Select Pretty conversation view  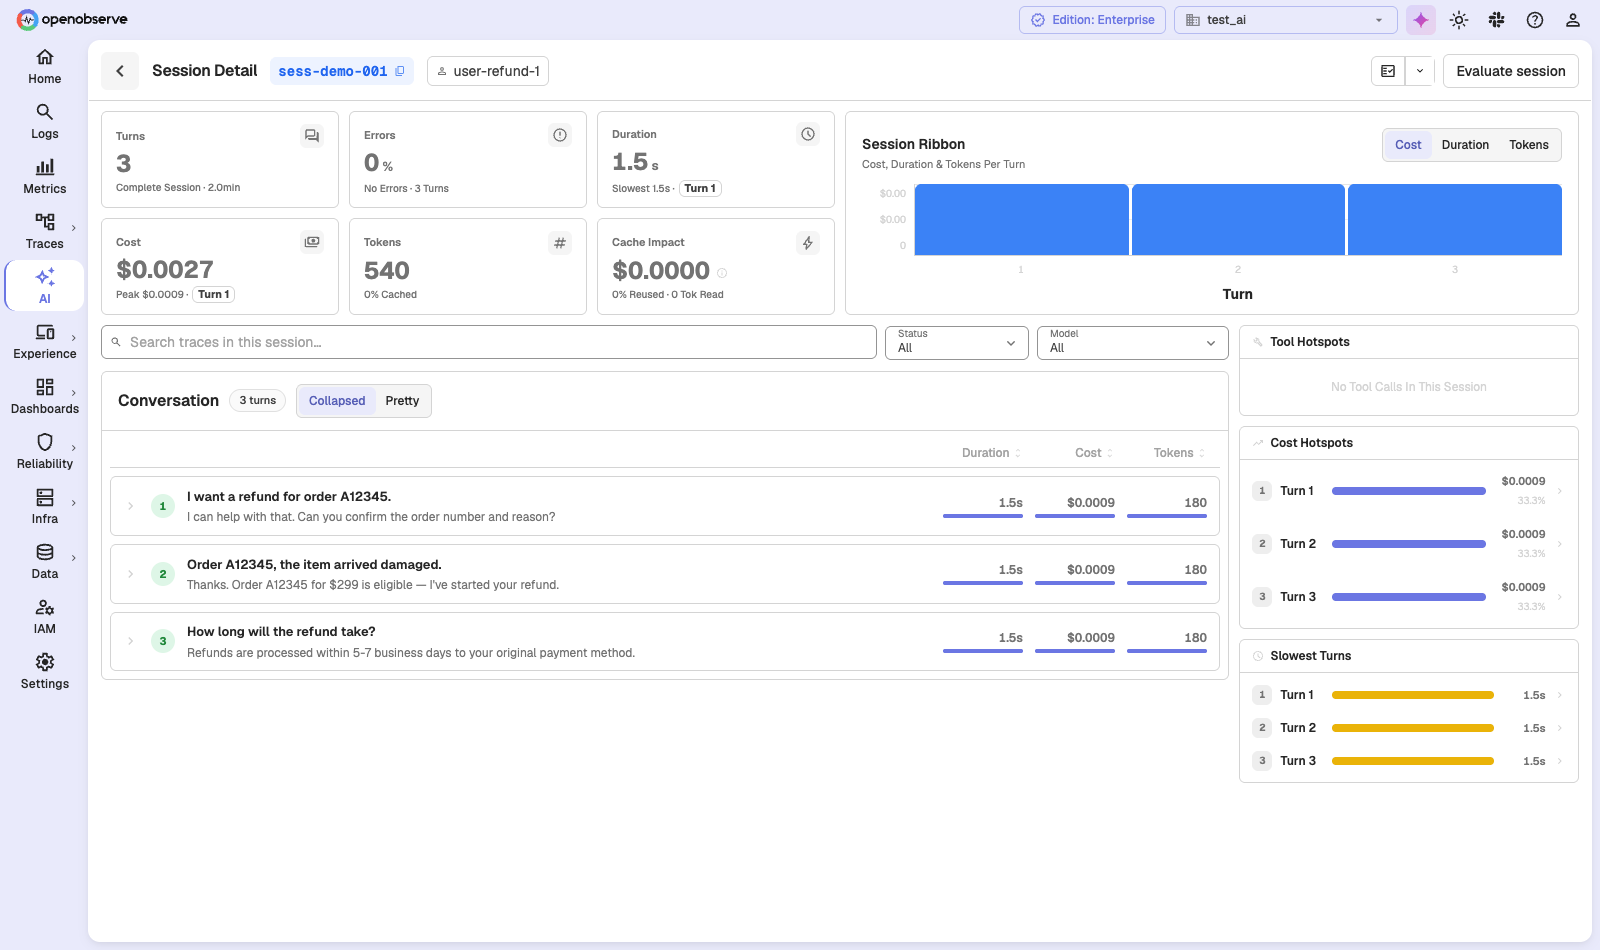pyautogui.click(x=402, y=401)
